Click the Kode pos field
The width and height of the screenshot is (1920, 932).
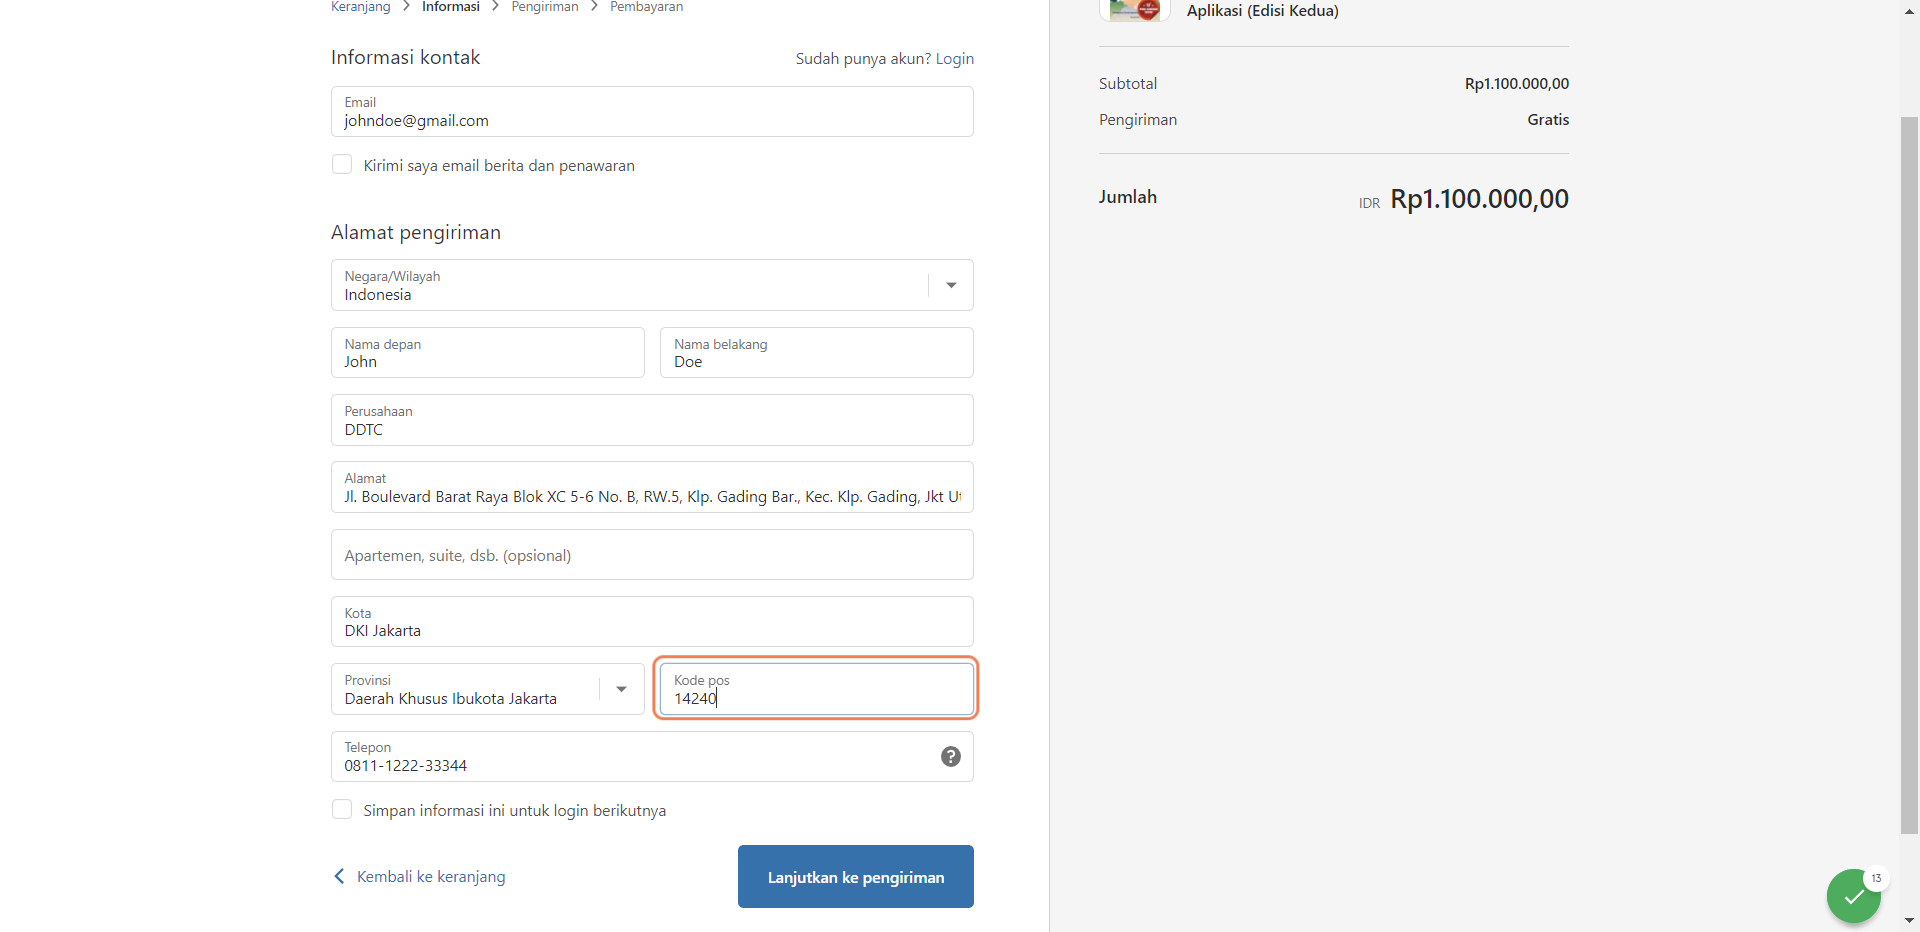817,689
